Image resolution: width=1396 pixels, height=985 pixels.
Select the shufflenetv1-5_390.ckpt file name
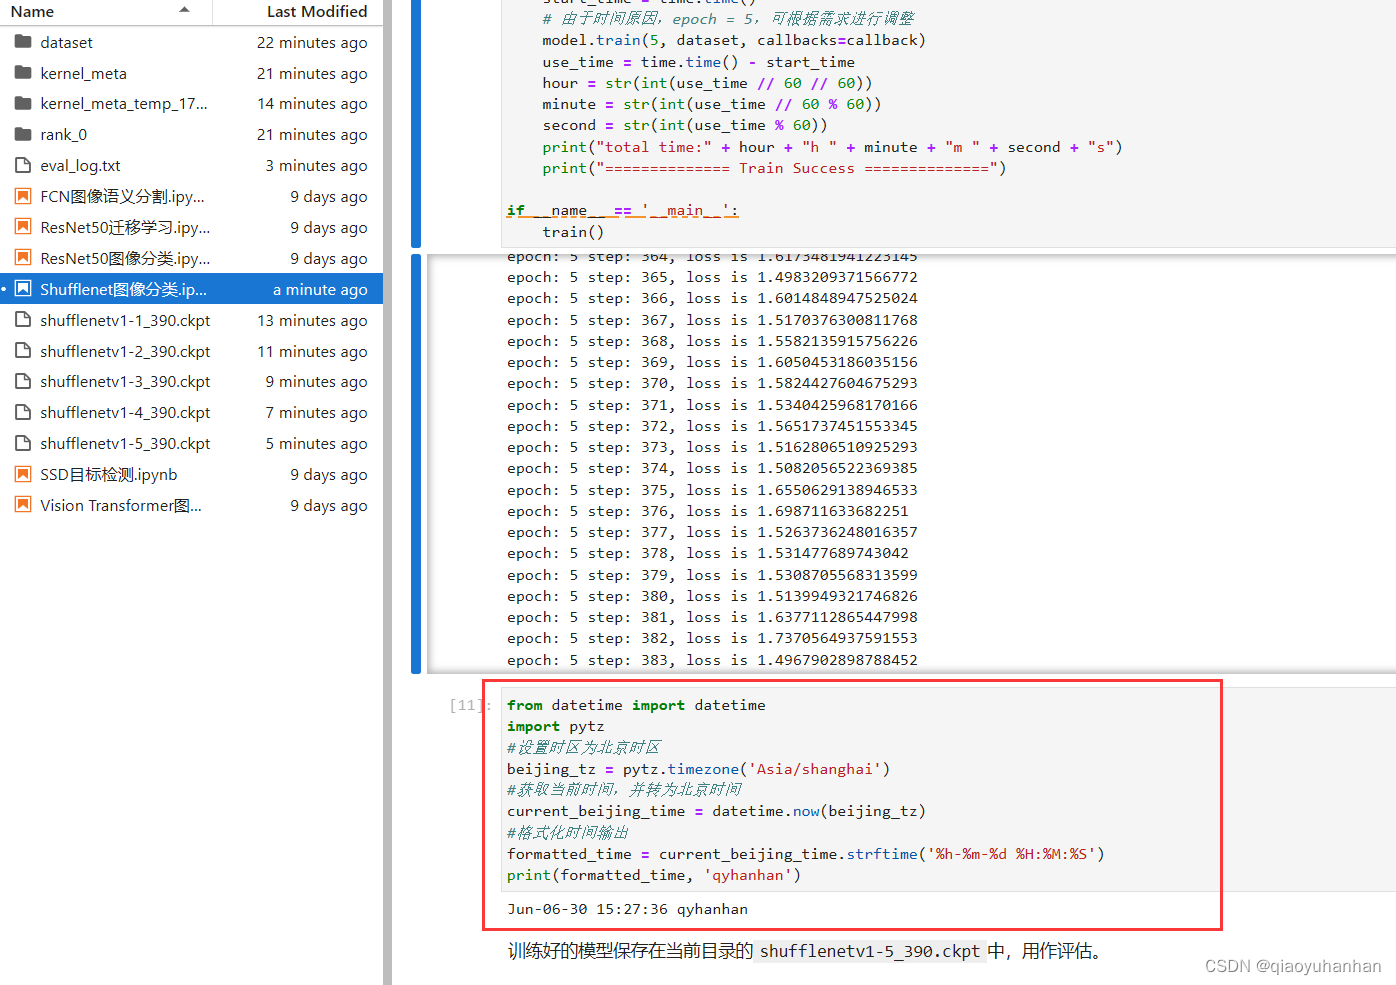tap(125, 443)
